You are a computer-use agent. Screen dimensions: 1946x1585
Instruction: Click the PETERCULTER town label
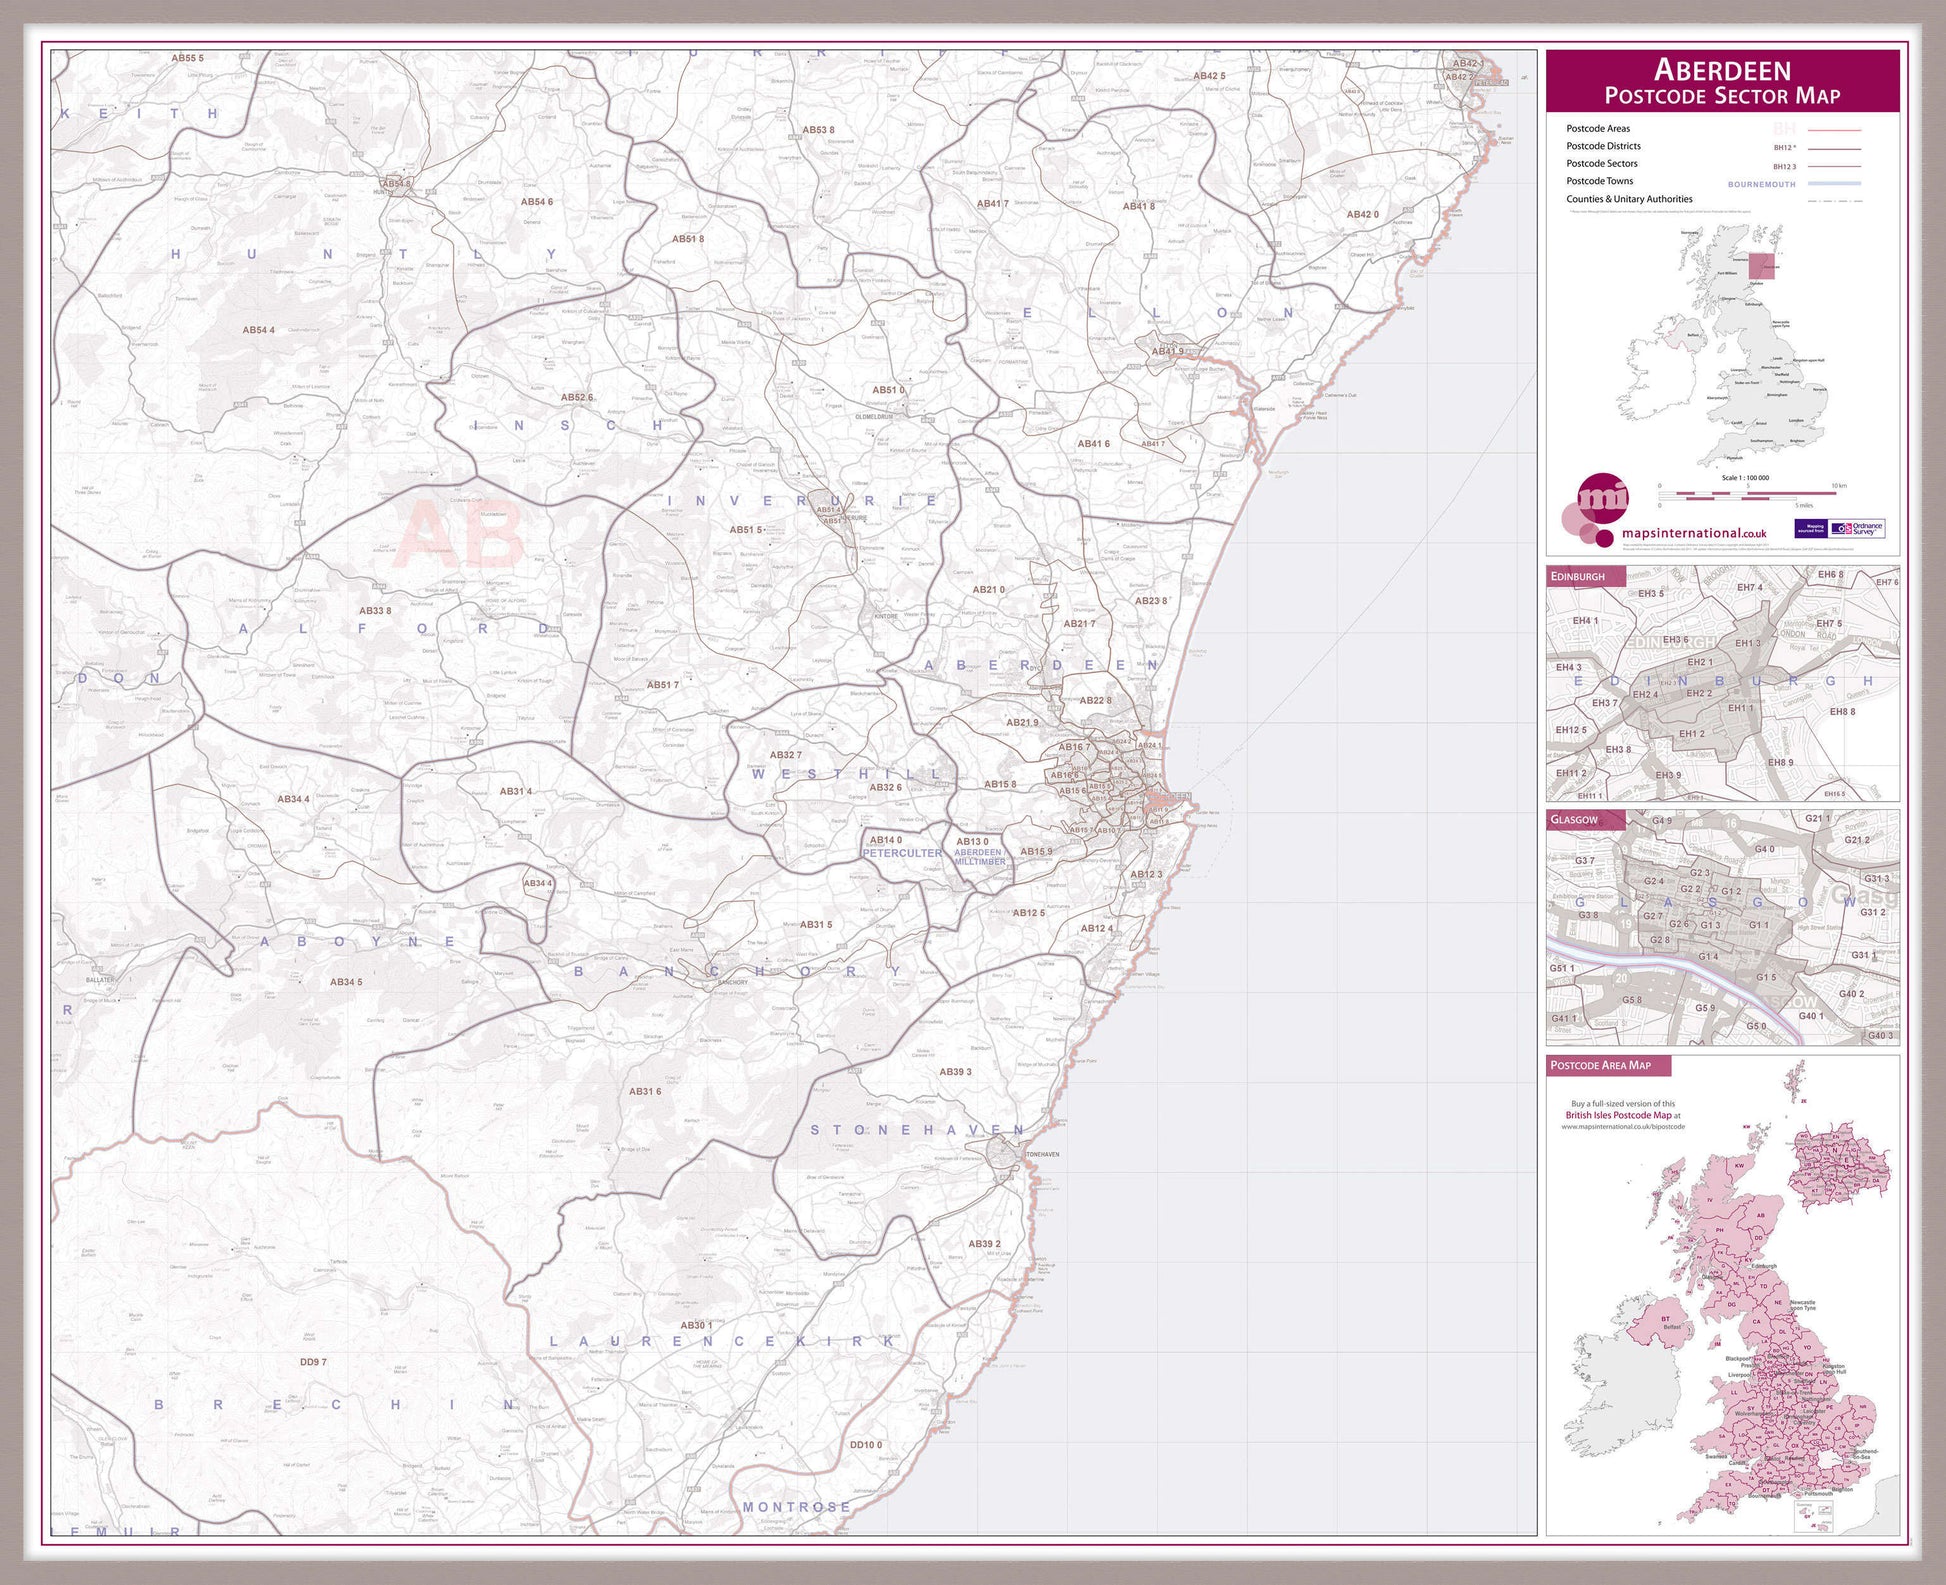[902, 853]
